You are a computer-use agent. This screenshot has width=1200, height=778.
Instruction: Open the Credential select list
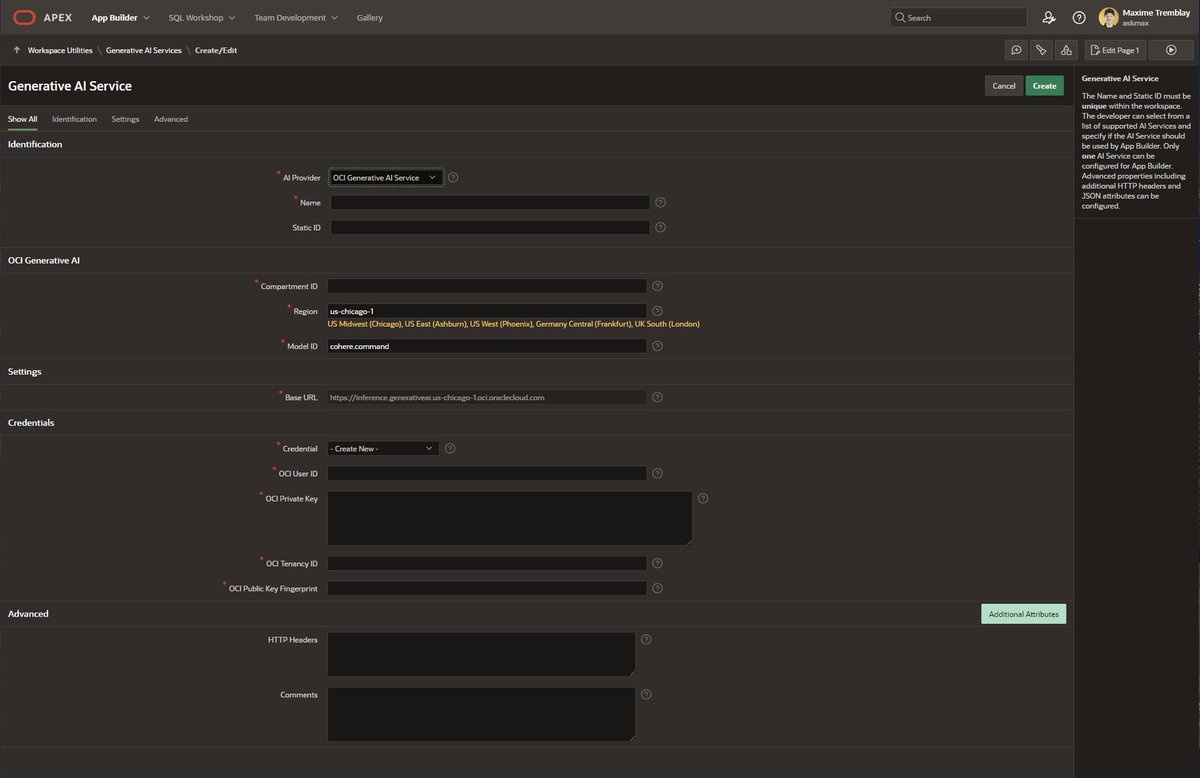[383, 448]
